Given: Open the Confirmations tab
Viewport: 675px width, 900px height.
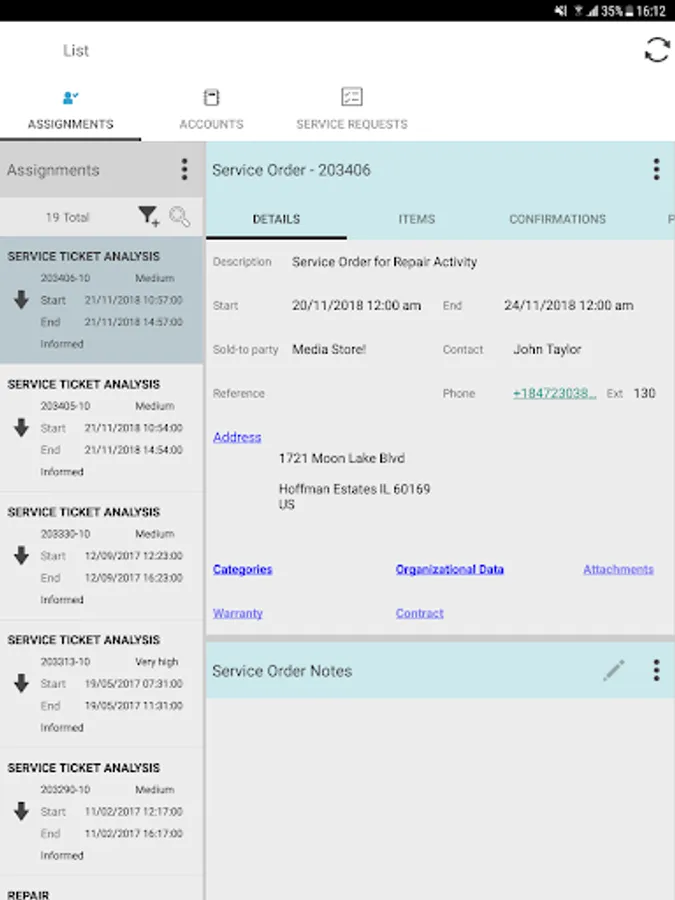Looking at the screenshot, I should pos(557,219).
